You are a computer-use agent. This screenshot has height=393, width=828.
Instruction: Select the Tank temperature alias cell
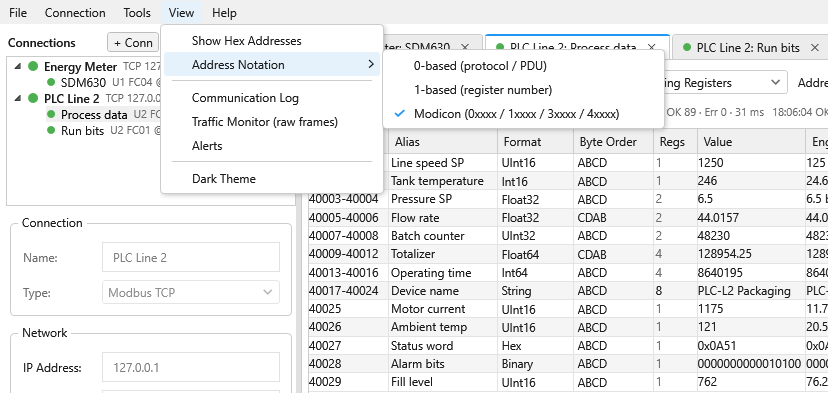coord(443,181)
